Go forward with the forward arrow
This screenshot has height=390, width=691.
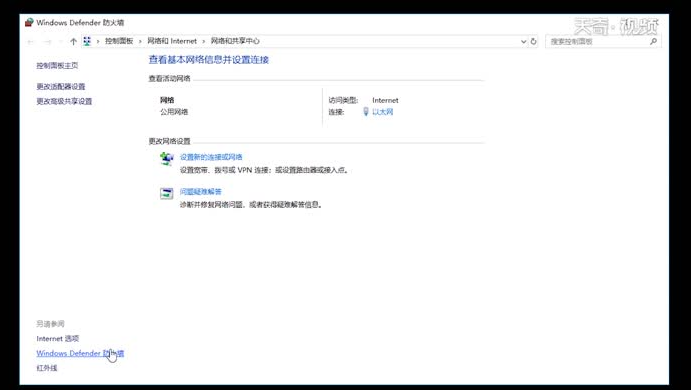tap(48, 41)
